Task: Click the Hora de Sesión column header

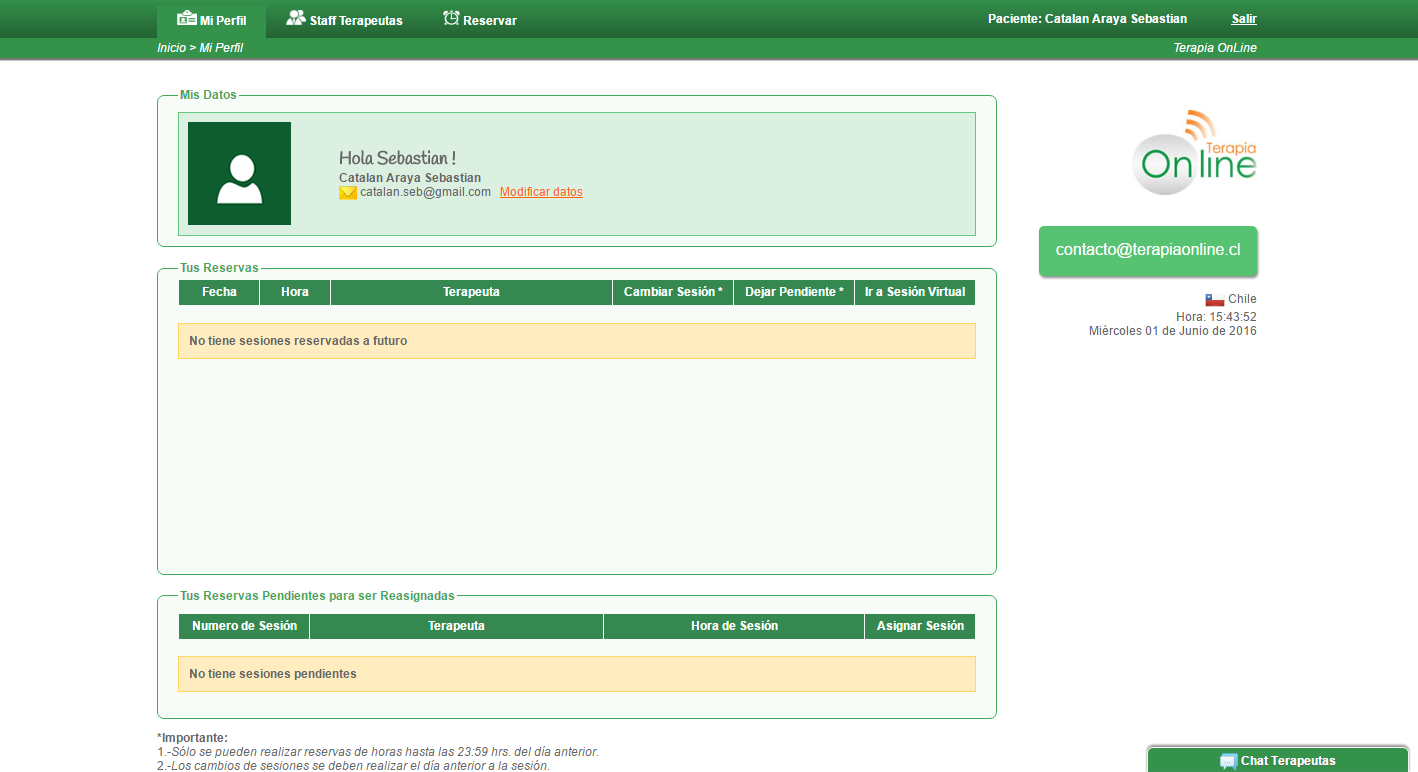Action: coord(734,626)
